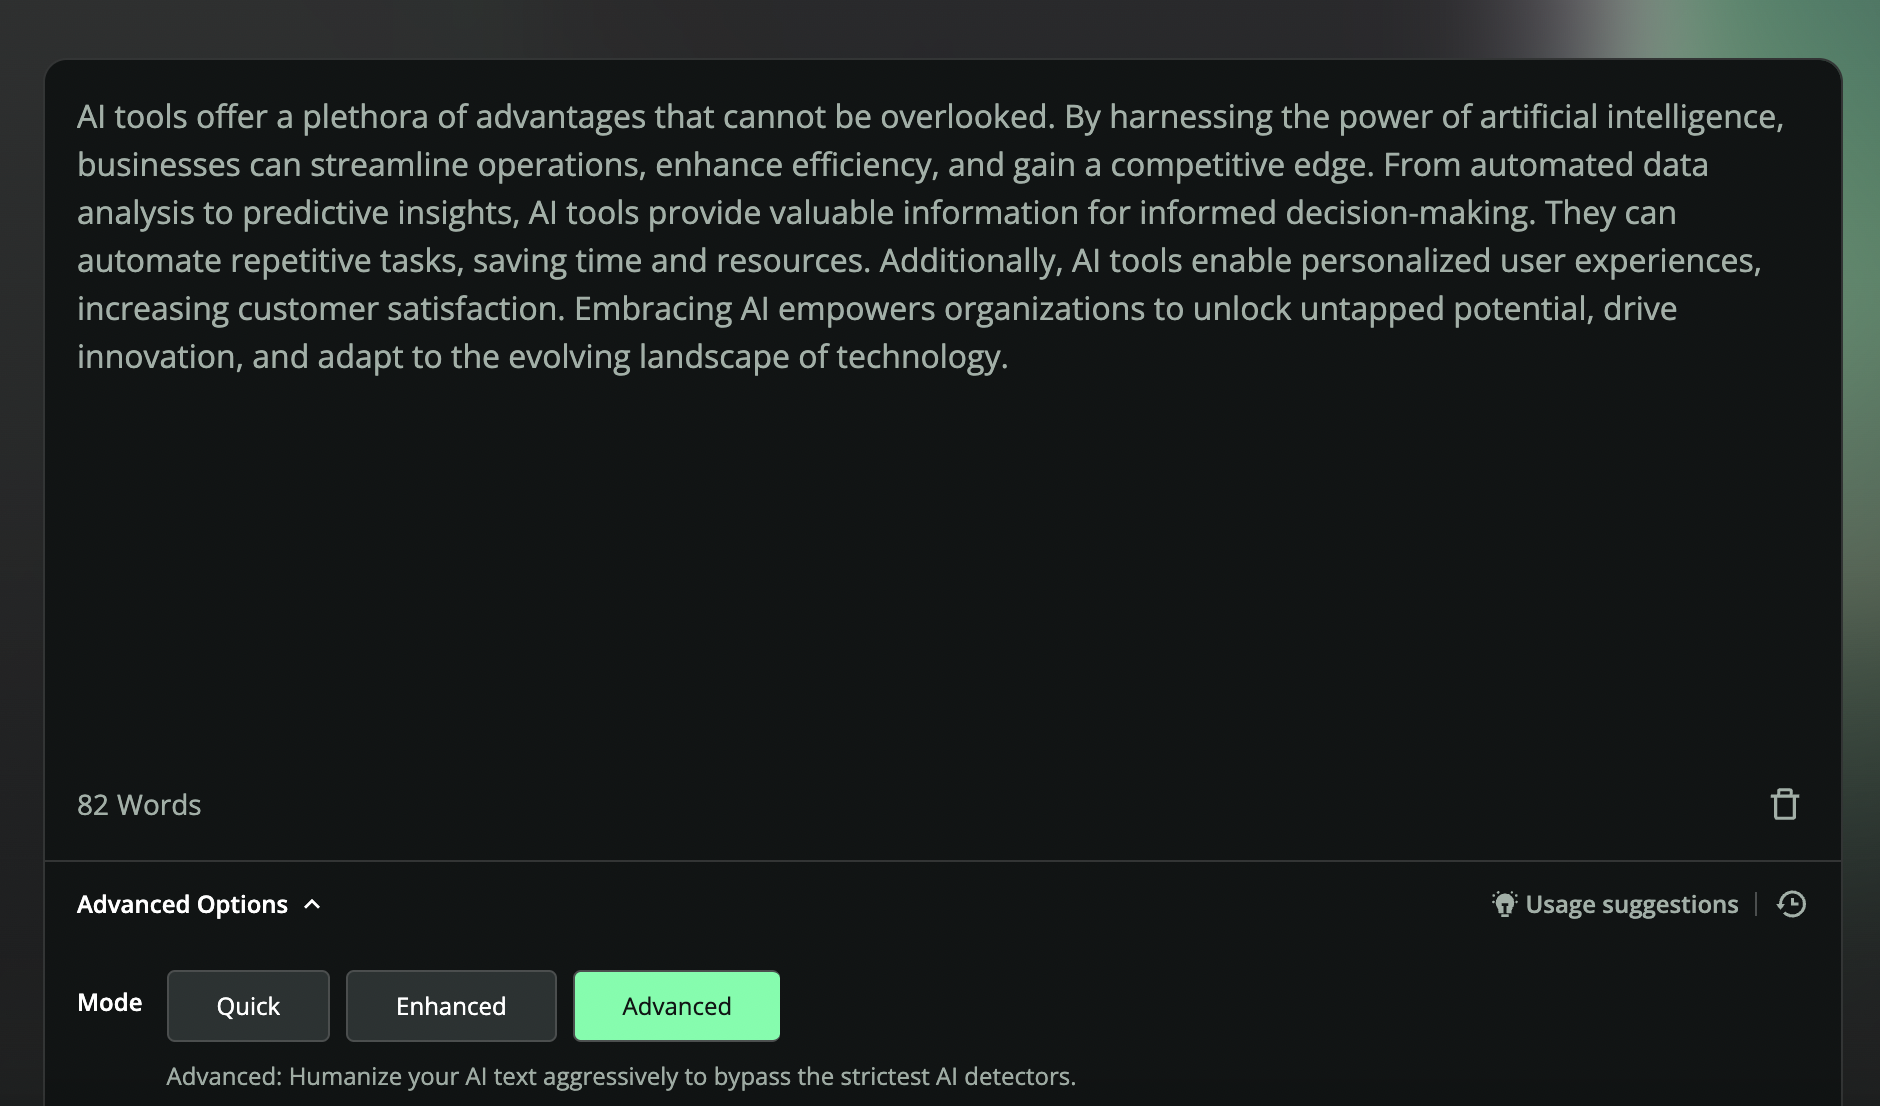The height and width of the screenshot is (1106, 1880).
Task: Collapse the Advanced Options section
Action: [199, 904]
